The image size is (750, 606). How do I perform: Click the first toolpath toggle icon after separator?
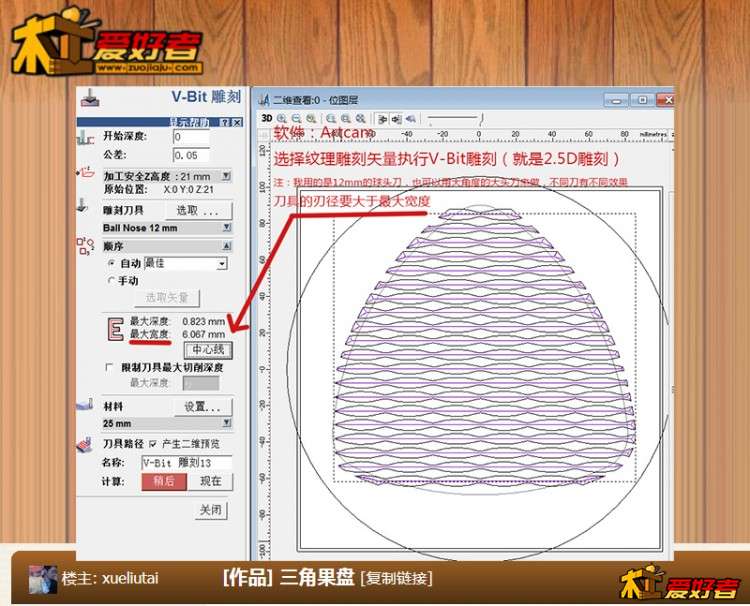[x=382, y=119]
